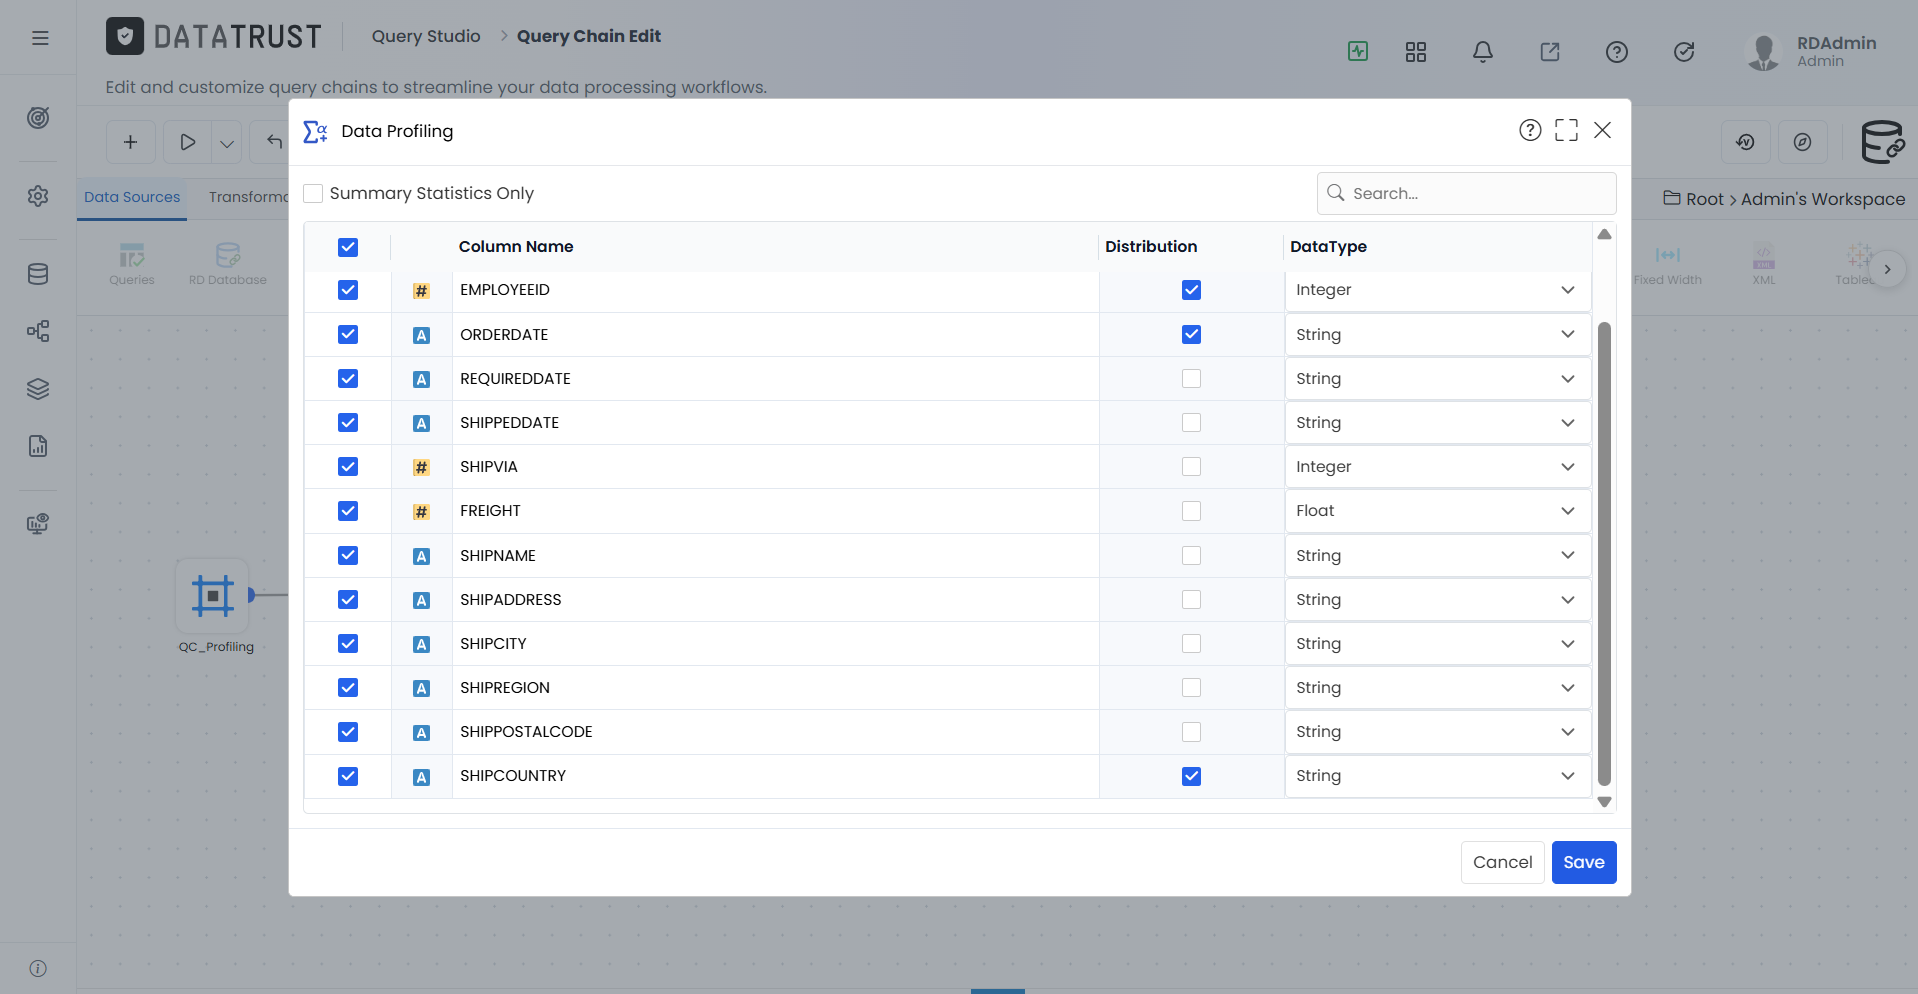
Task: Open ORDERDATE datatype dropdown
Action: 1437,334
